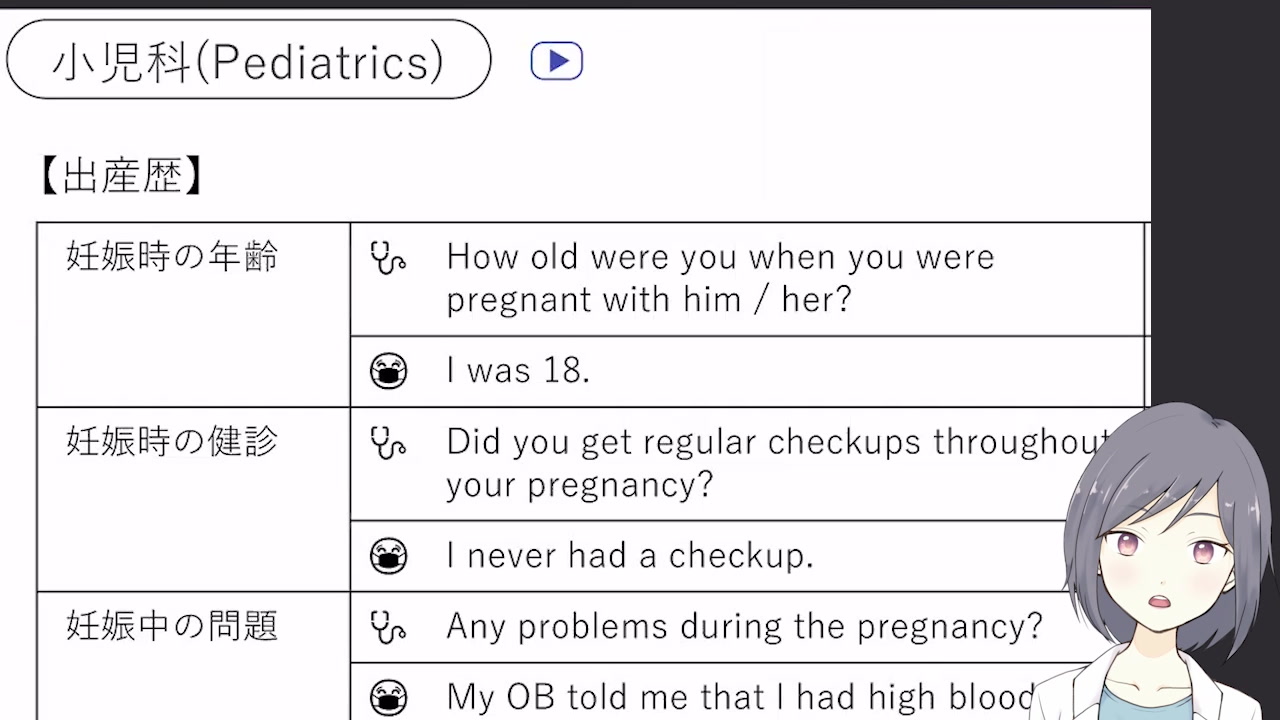Click the "I was 18." answer text
This screenshot has height=720, width=1280.
518,371
